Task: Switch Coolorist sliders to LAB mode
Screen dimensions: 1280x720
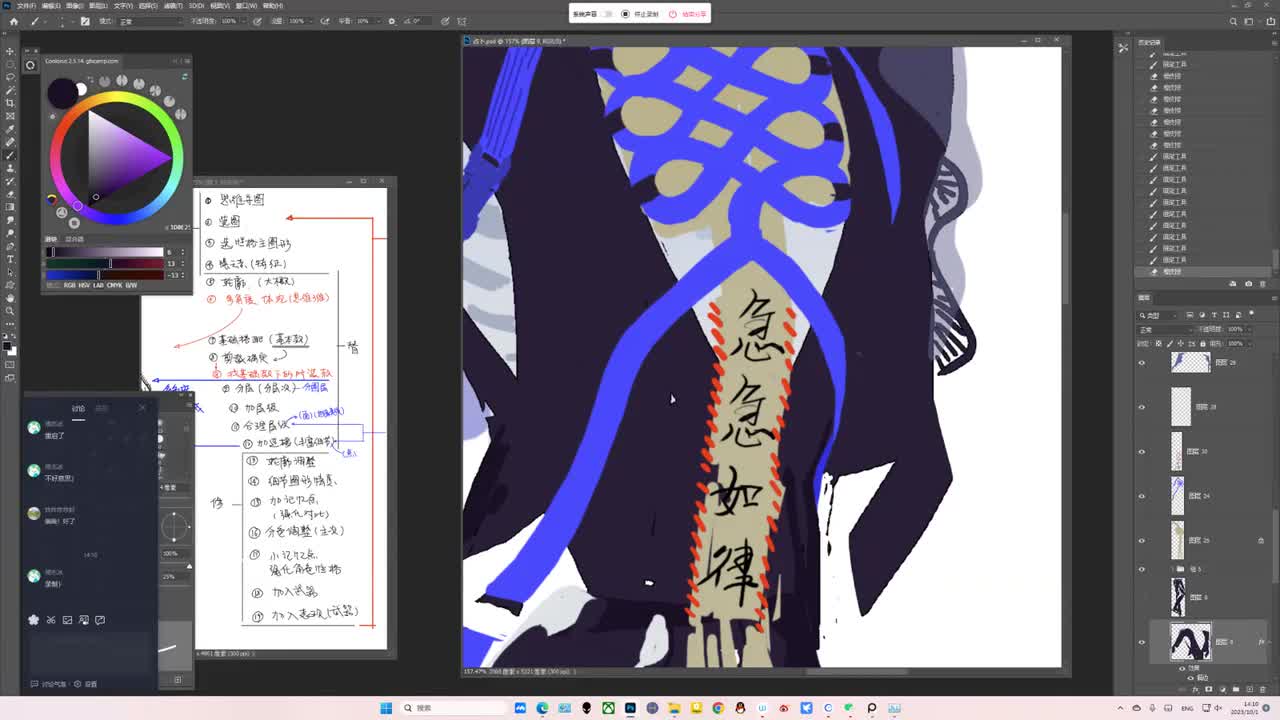Action: pyautogui.click(x=99, y=285)
